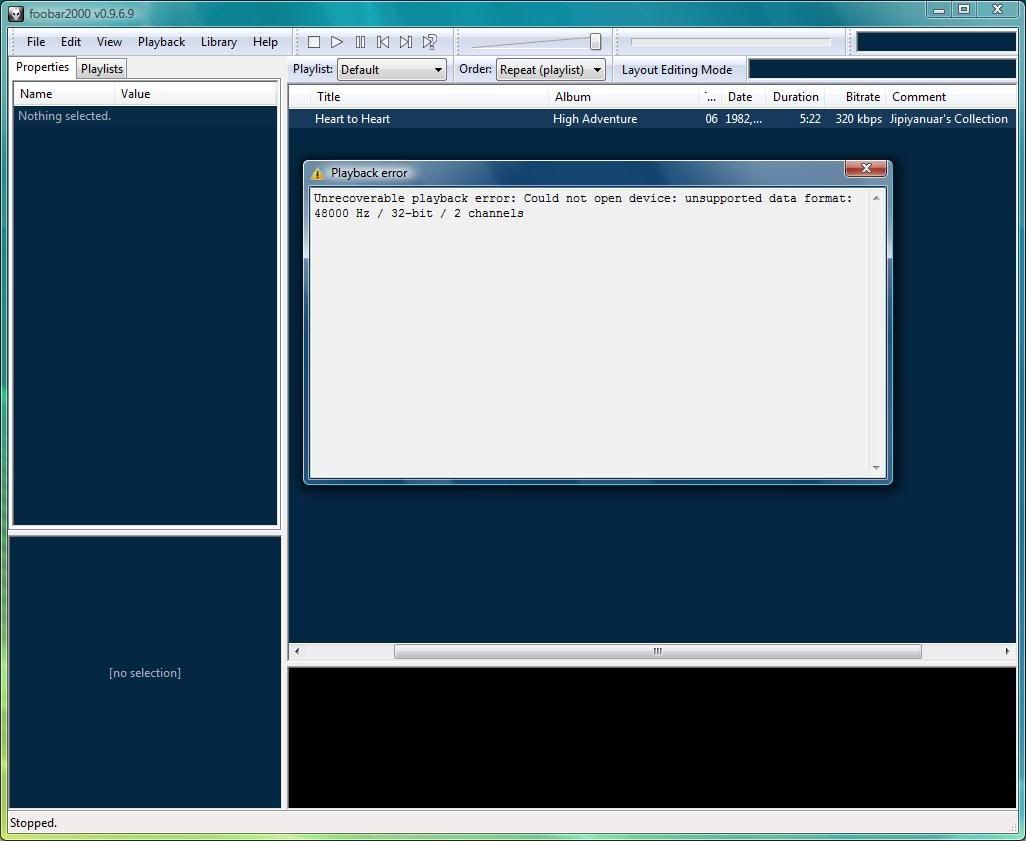Start playback with the Play button
Image resolution: width=1026 pixels, height=841 pixels.
pyautogui.click(x=337, y=42)
